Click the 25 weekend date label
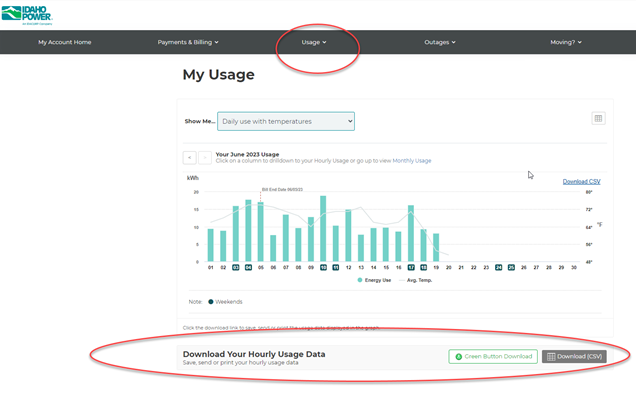The width and height of the screenshot is (636, 394). coord(511,267)
